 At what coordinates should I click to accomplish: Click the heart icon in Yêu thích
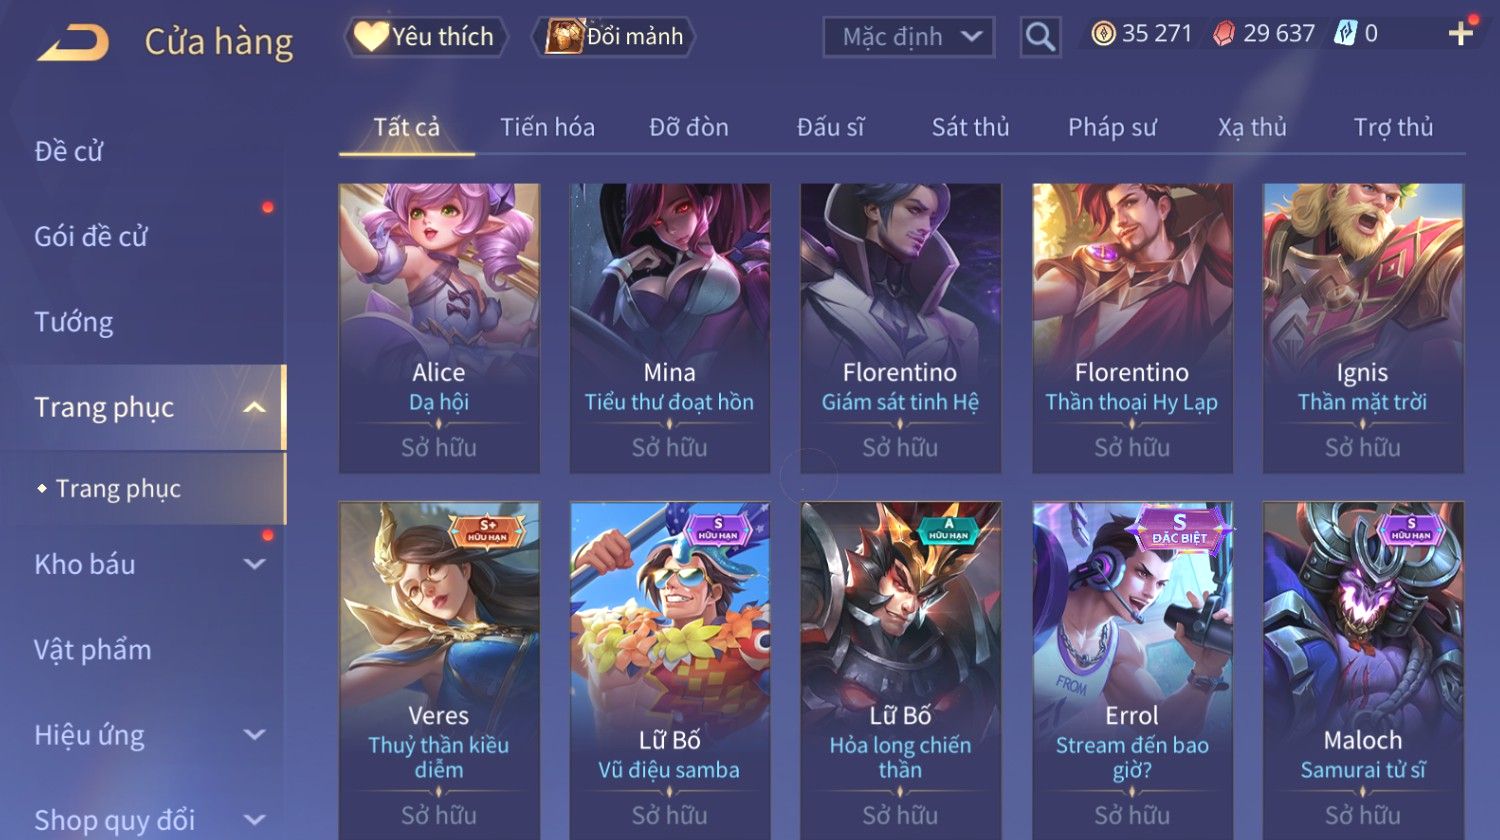[x=370, y=37]
